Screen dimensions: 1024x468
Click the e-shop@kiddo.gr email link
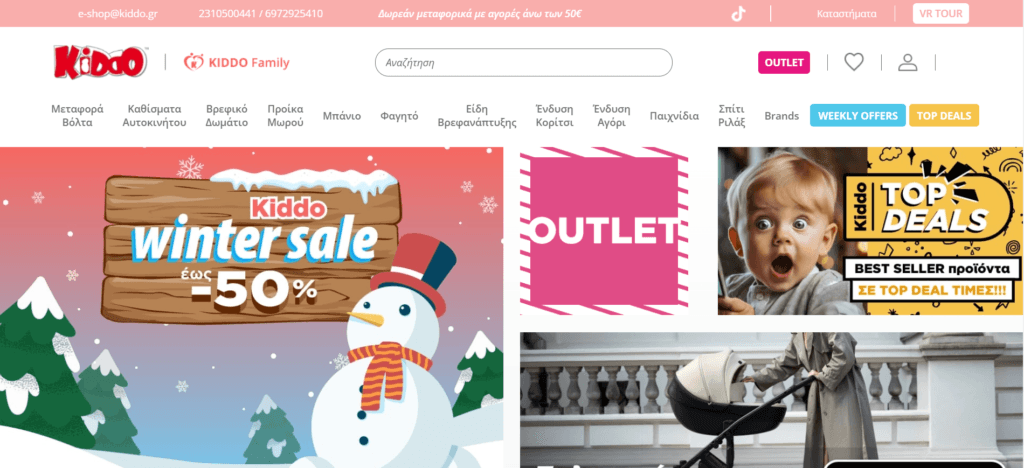pos(118,14)
